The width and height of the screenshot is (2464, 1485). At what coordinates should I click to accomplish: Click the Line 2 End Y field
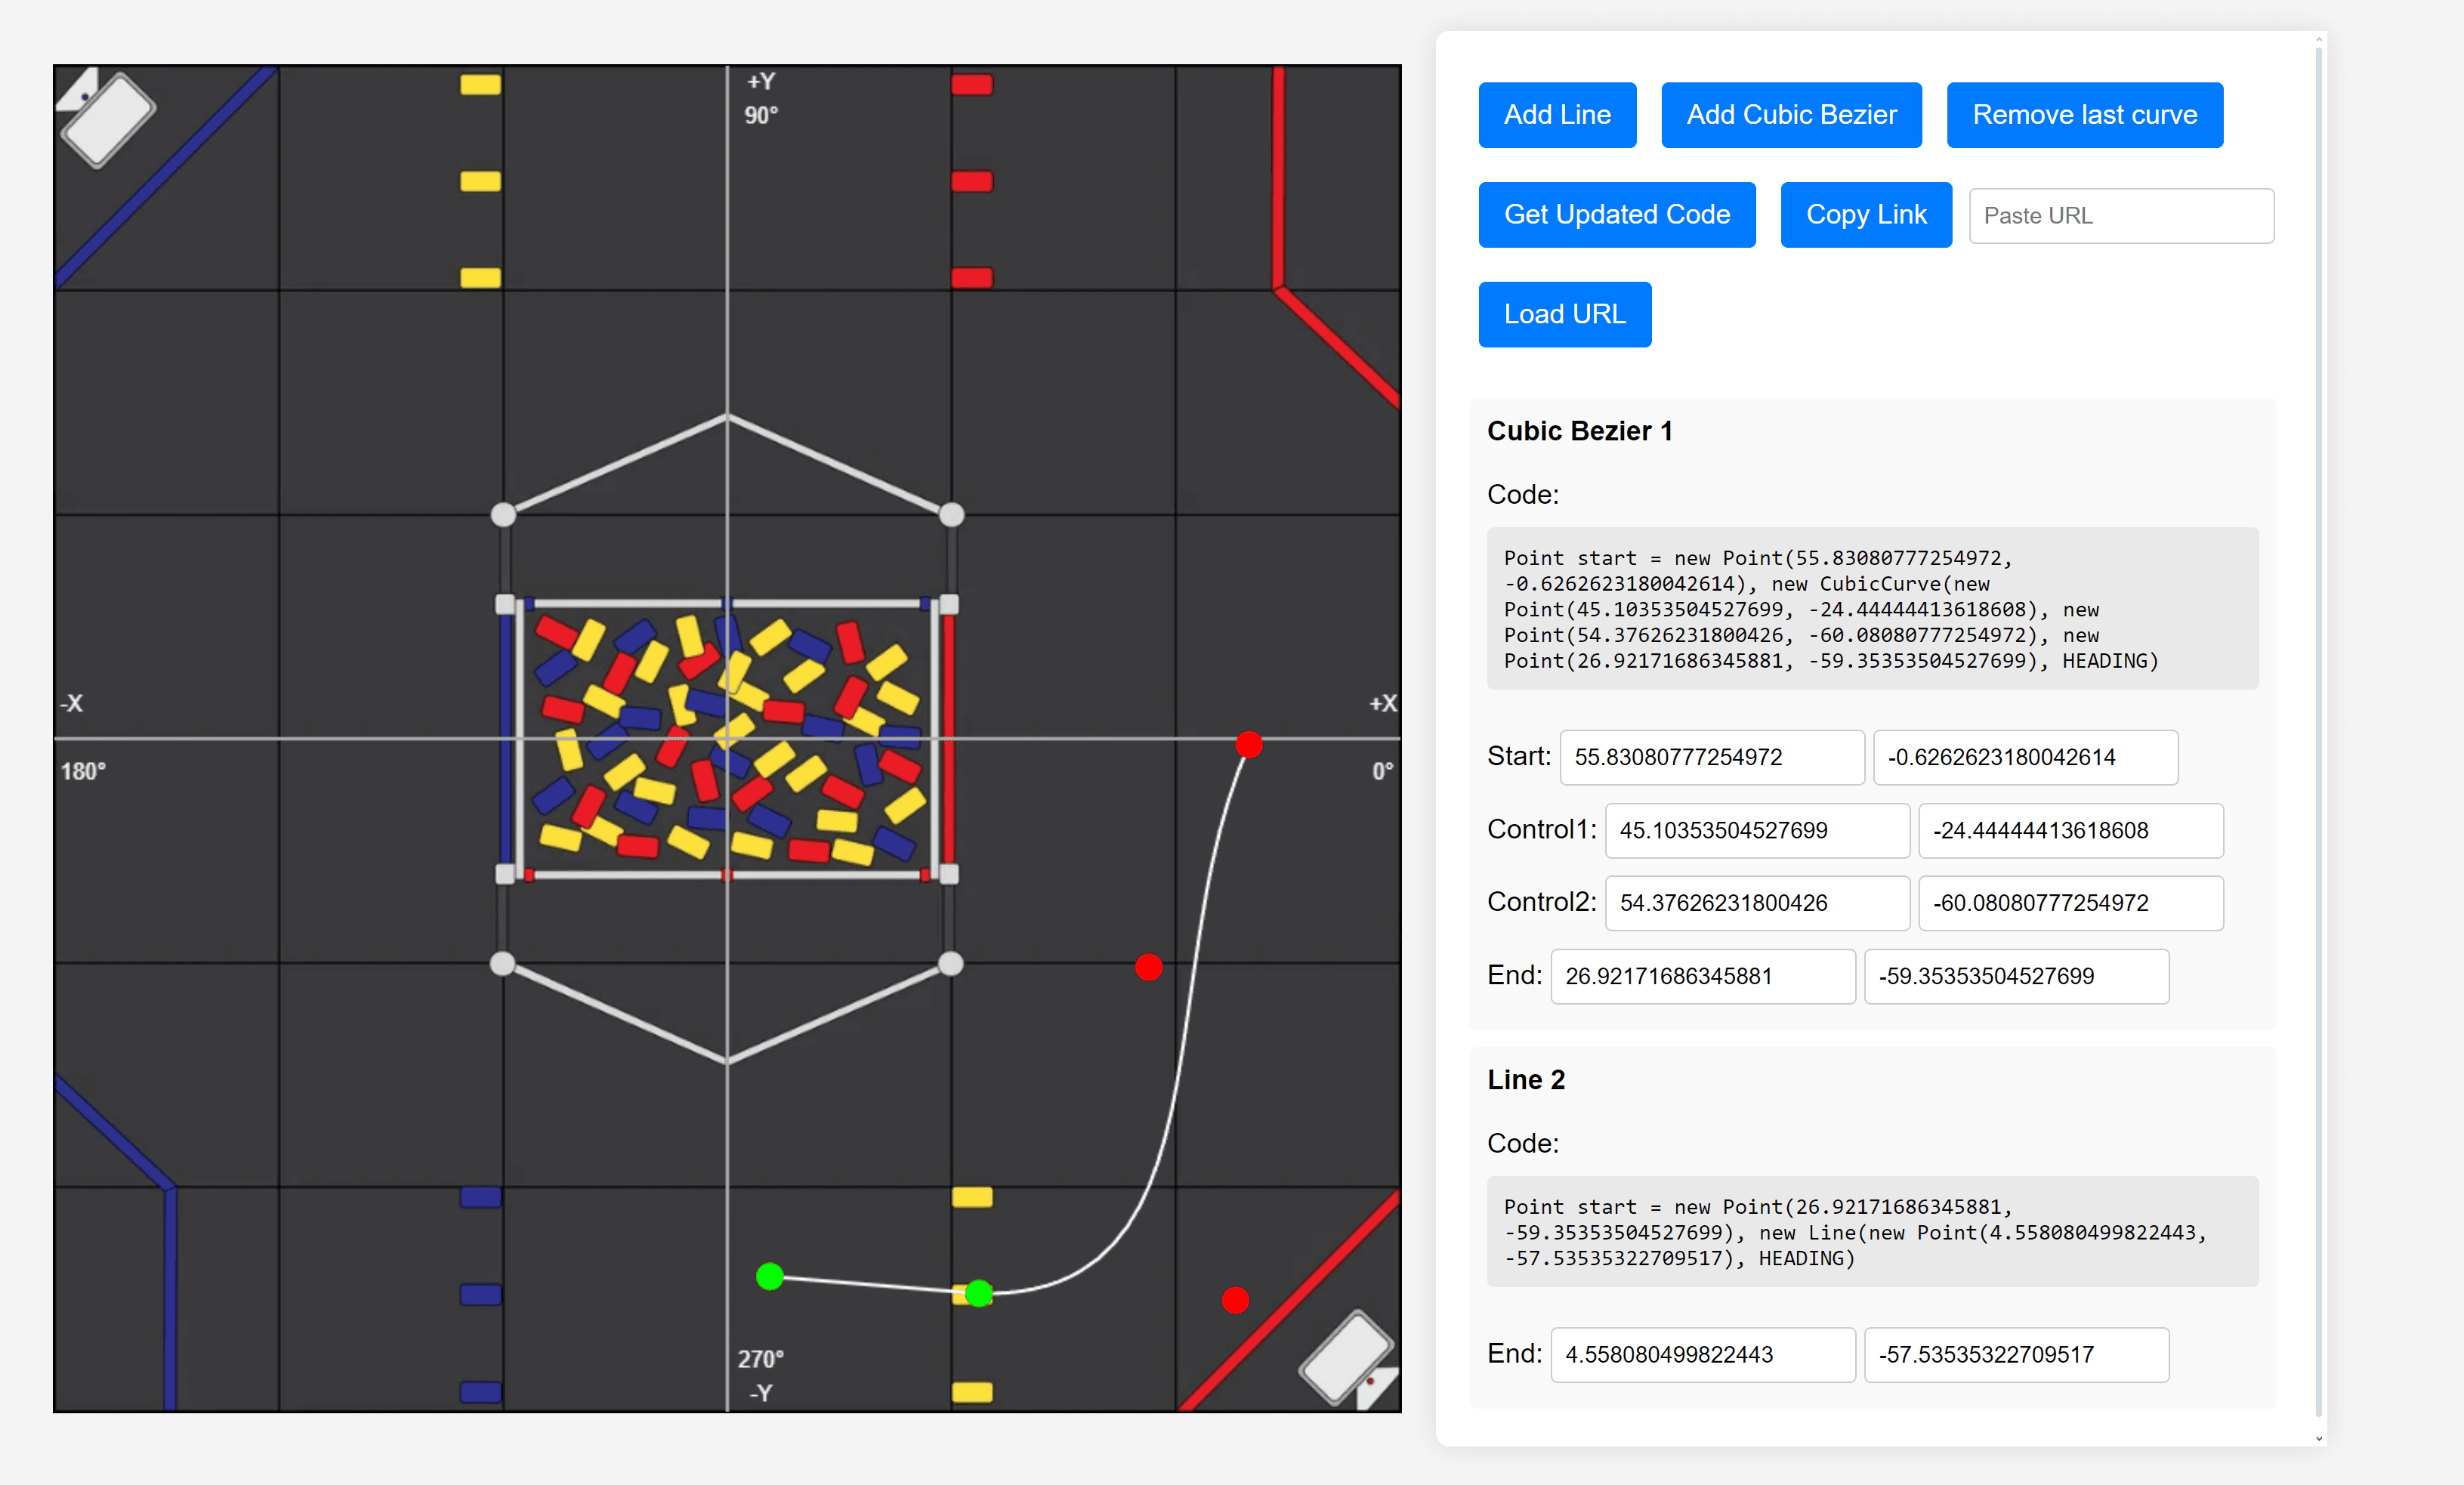[x=2015, y=1354]
